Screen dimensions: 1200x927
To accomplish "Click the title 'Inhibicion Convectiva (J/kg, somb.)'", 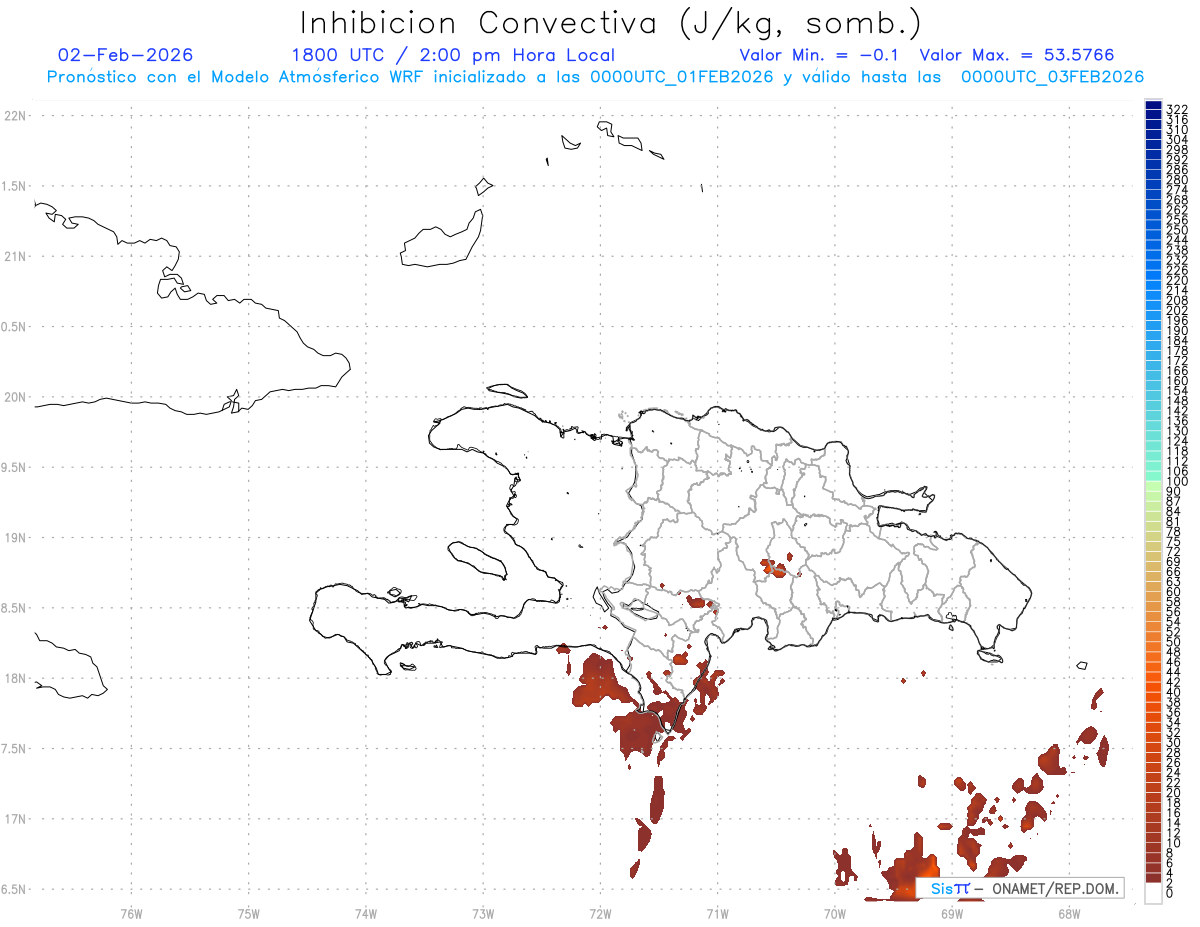I will point(609,24).
